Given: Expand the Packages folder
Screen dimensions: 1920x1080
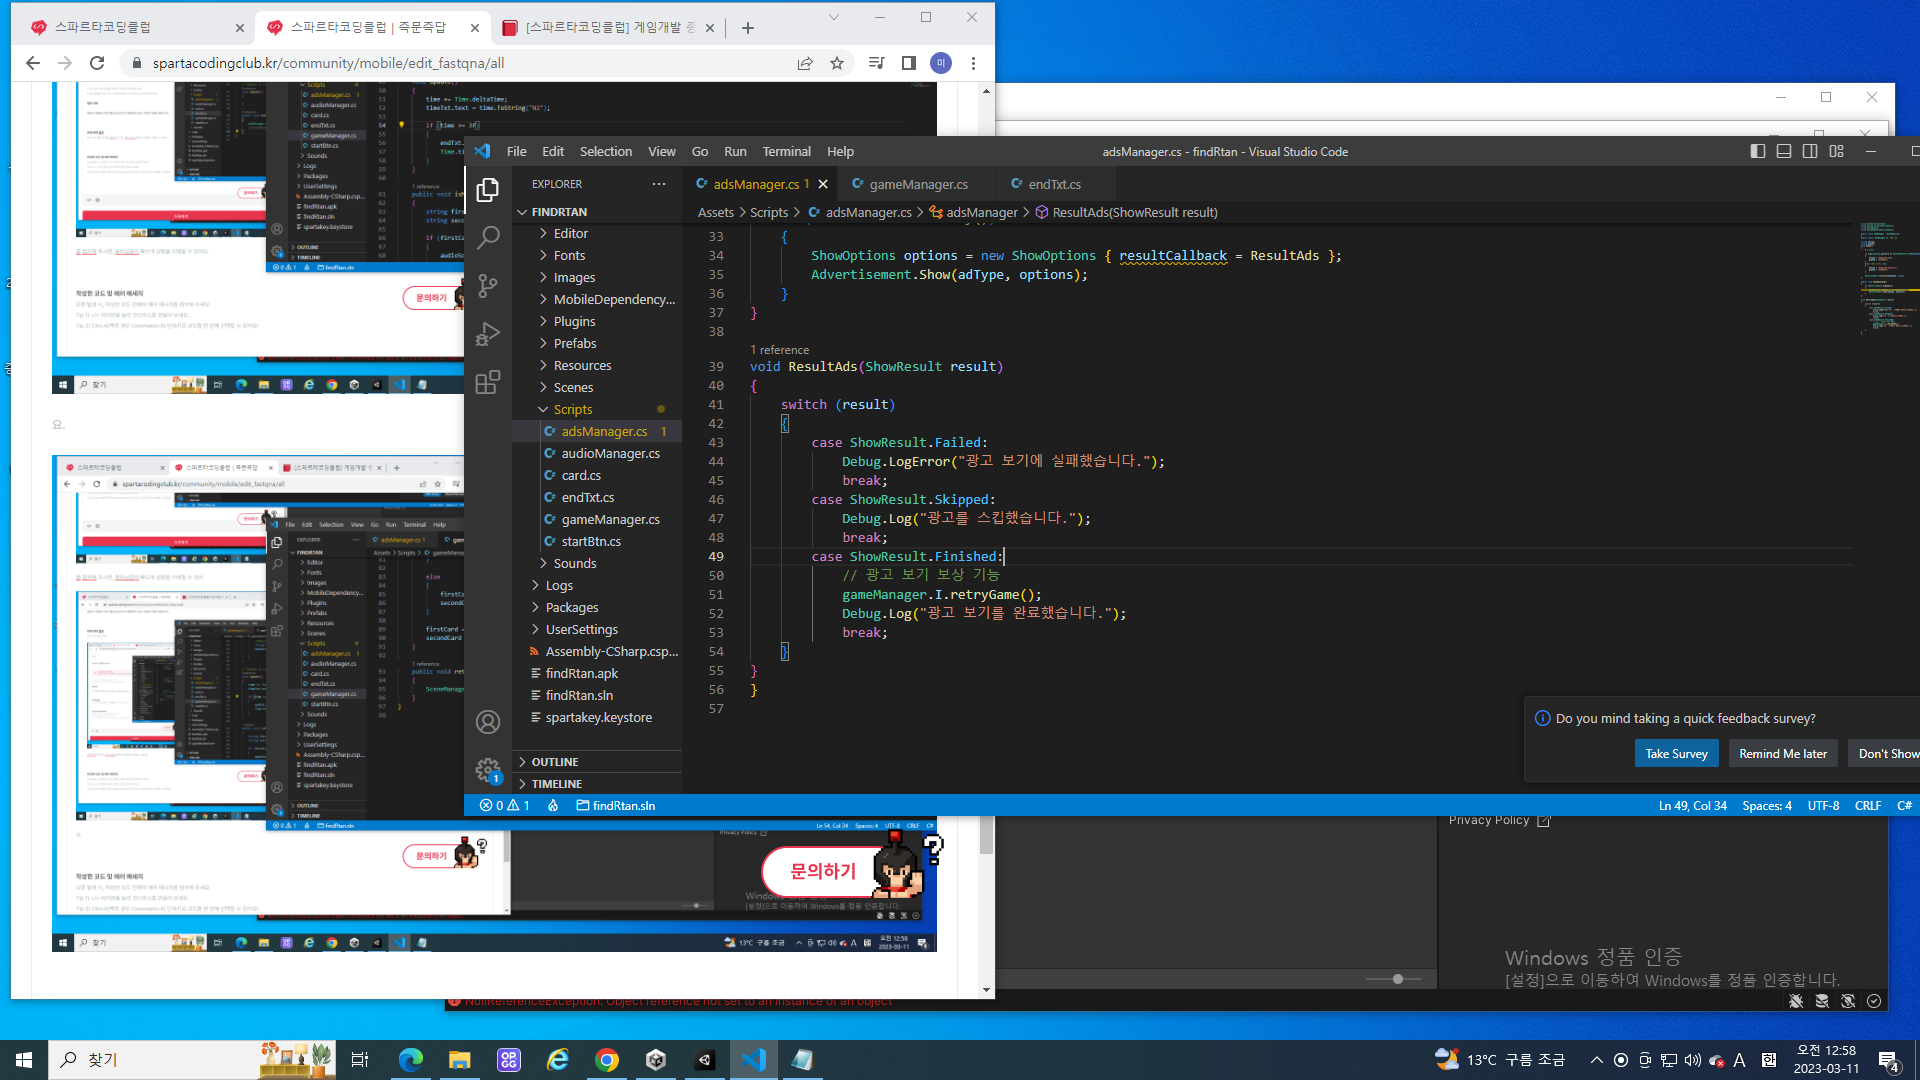Looking at the screenshot, I should 597,607.
